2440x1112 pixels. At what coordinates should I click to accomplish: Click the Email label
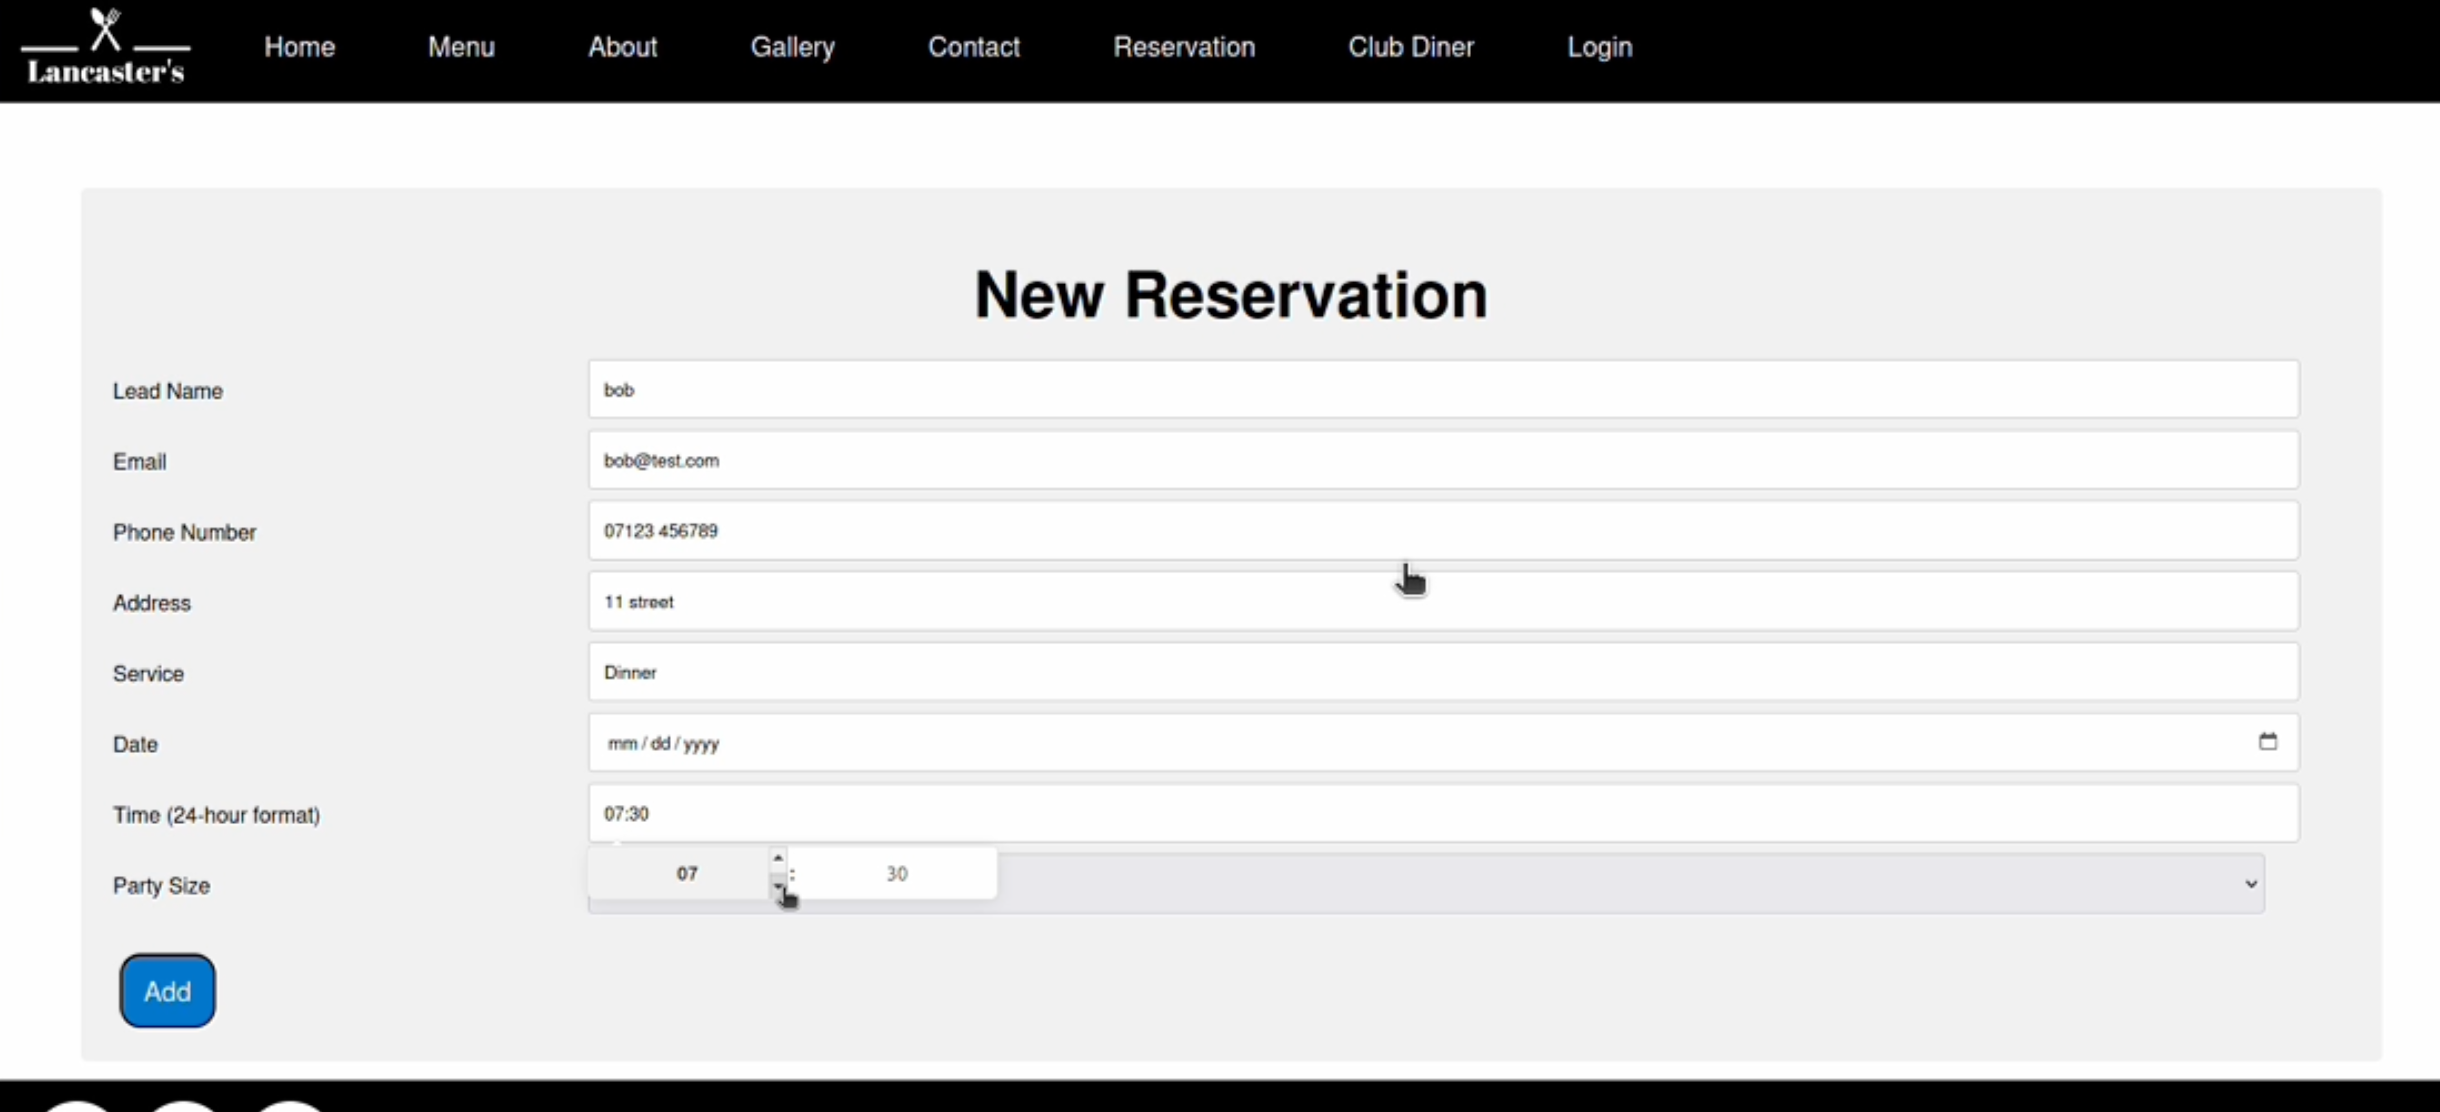[x=139, y=462]
